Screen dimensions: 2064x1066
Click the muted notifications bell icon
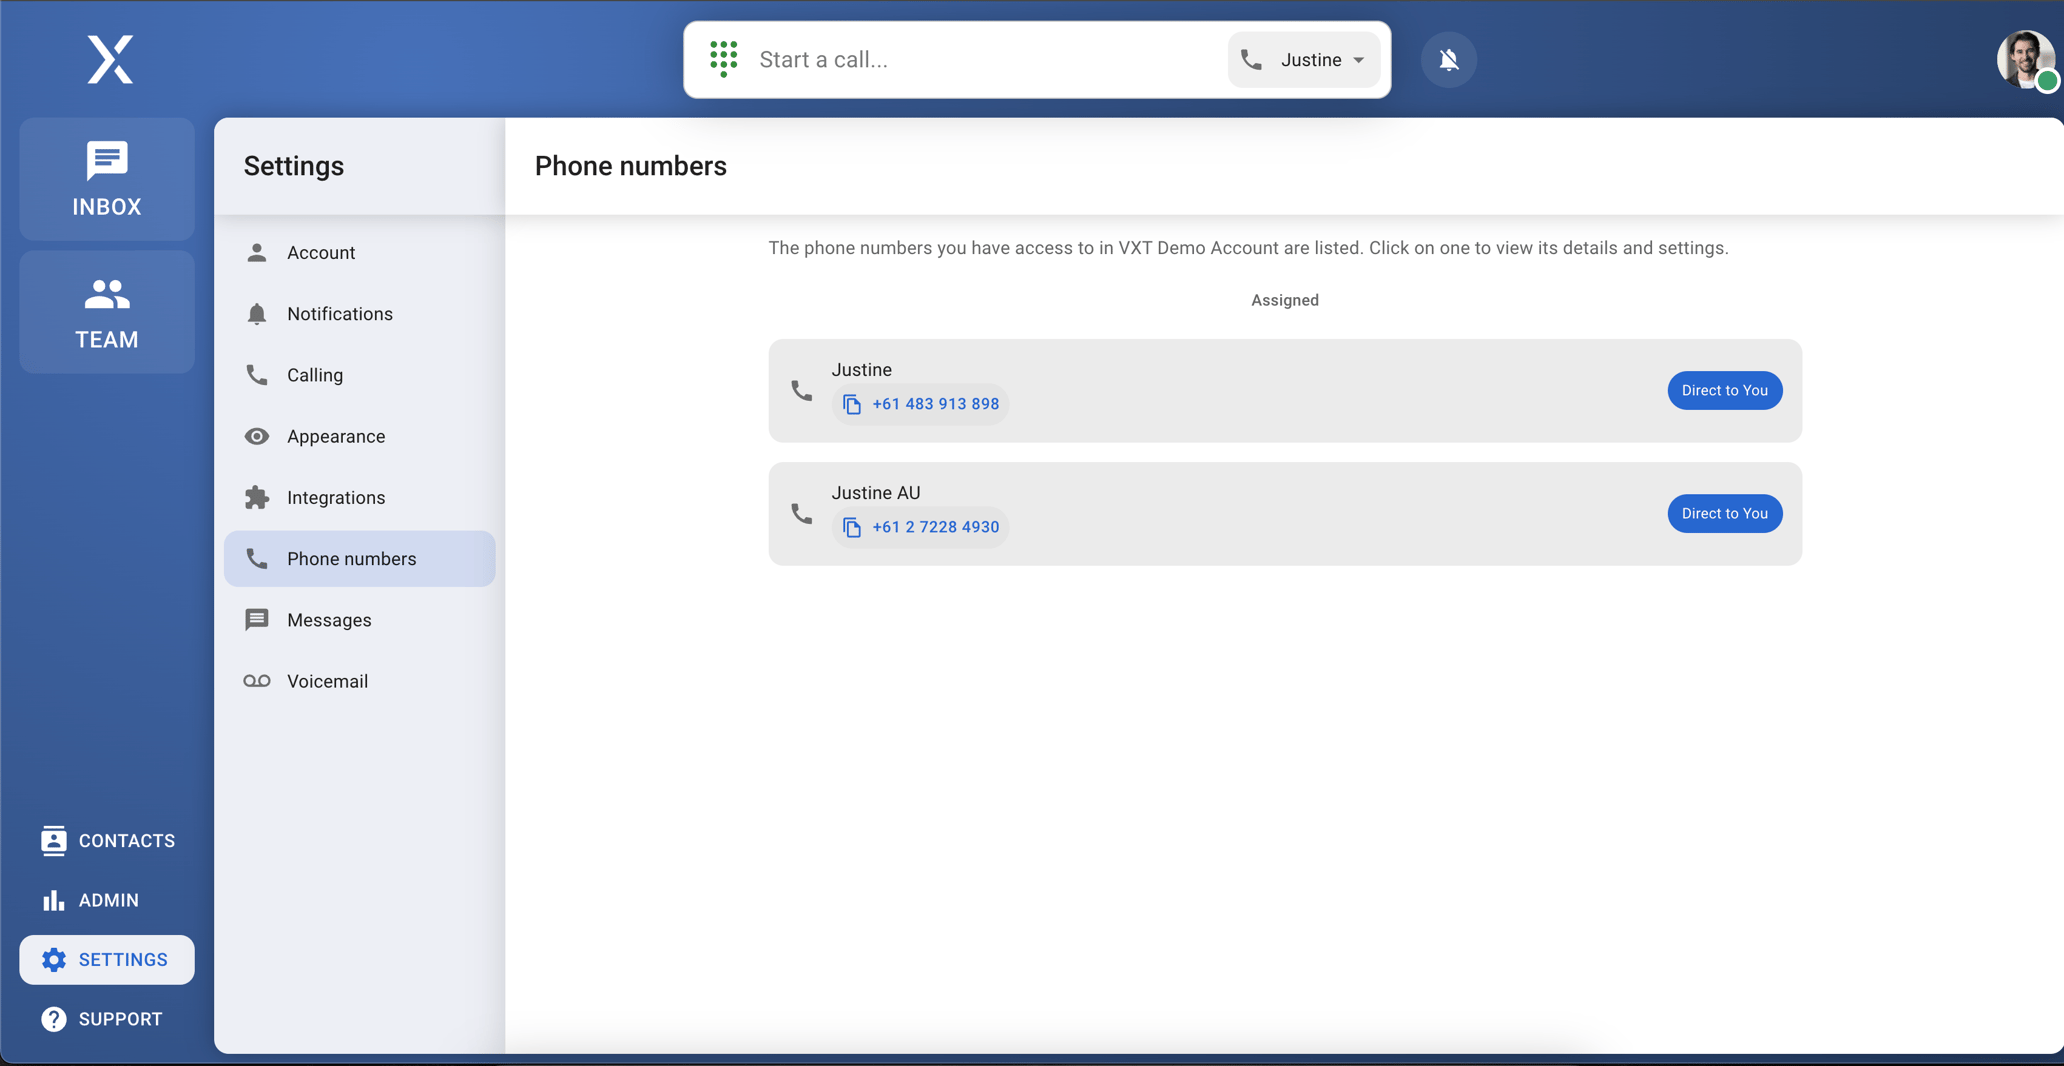click(x=1447, y=59)
